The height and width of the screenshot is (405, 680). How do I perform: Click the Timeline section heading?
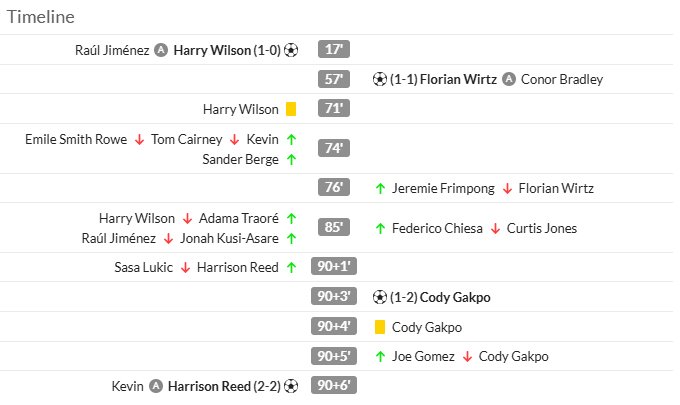tap(41, 17)
